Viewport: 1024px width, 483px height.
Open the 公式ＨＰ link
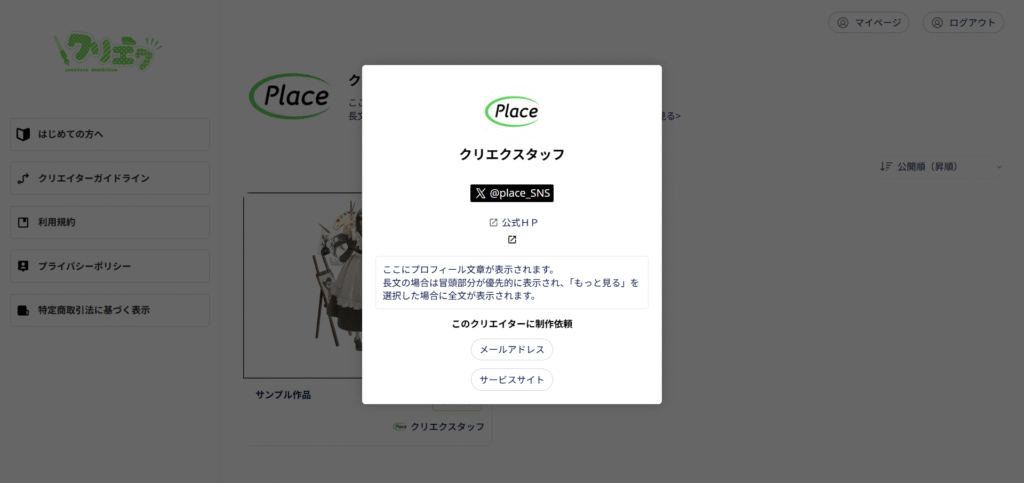pyautogui.click(x=520, y=223)
